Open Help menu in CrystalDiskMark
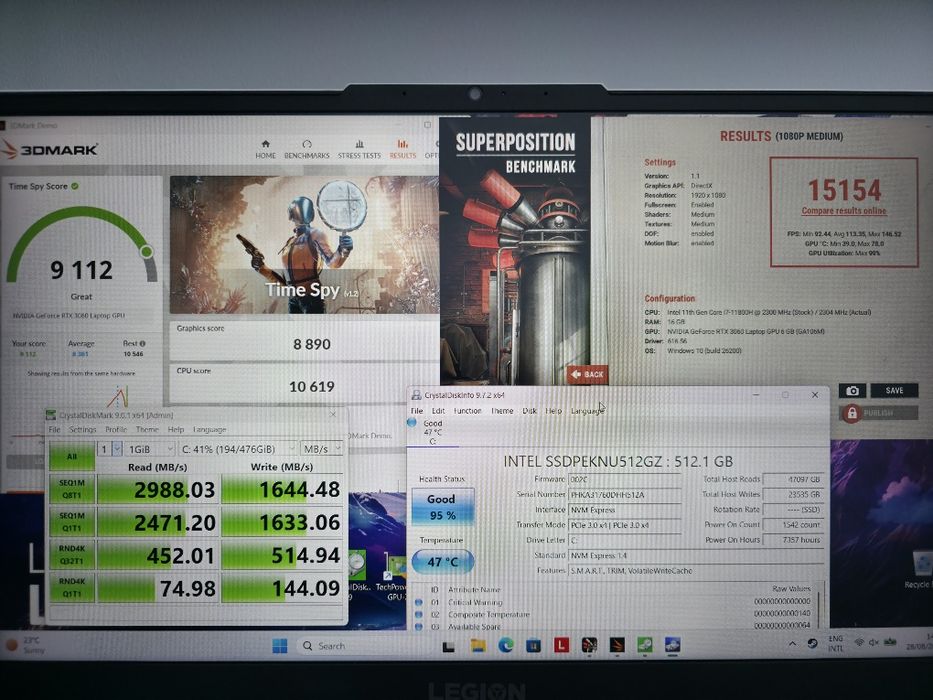The width and height of the screenshot is (933, 700). 176,429
